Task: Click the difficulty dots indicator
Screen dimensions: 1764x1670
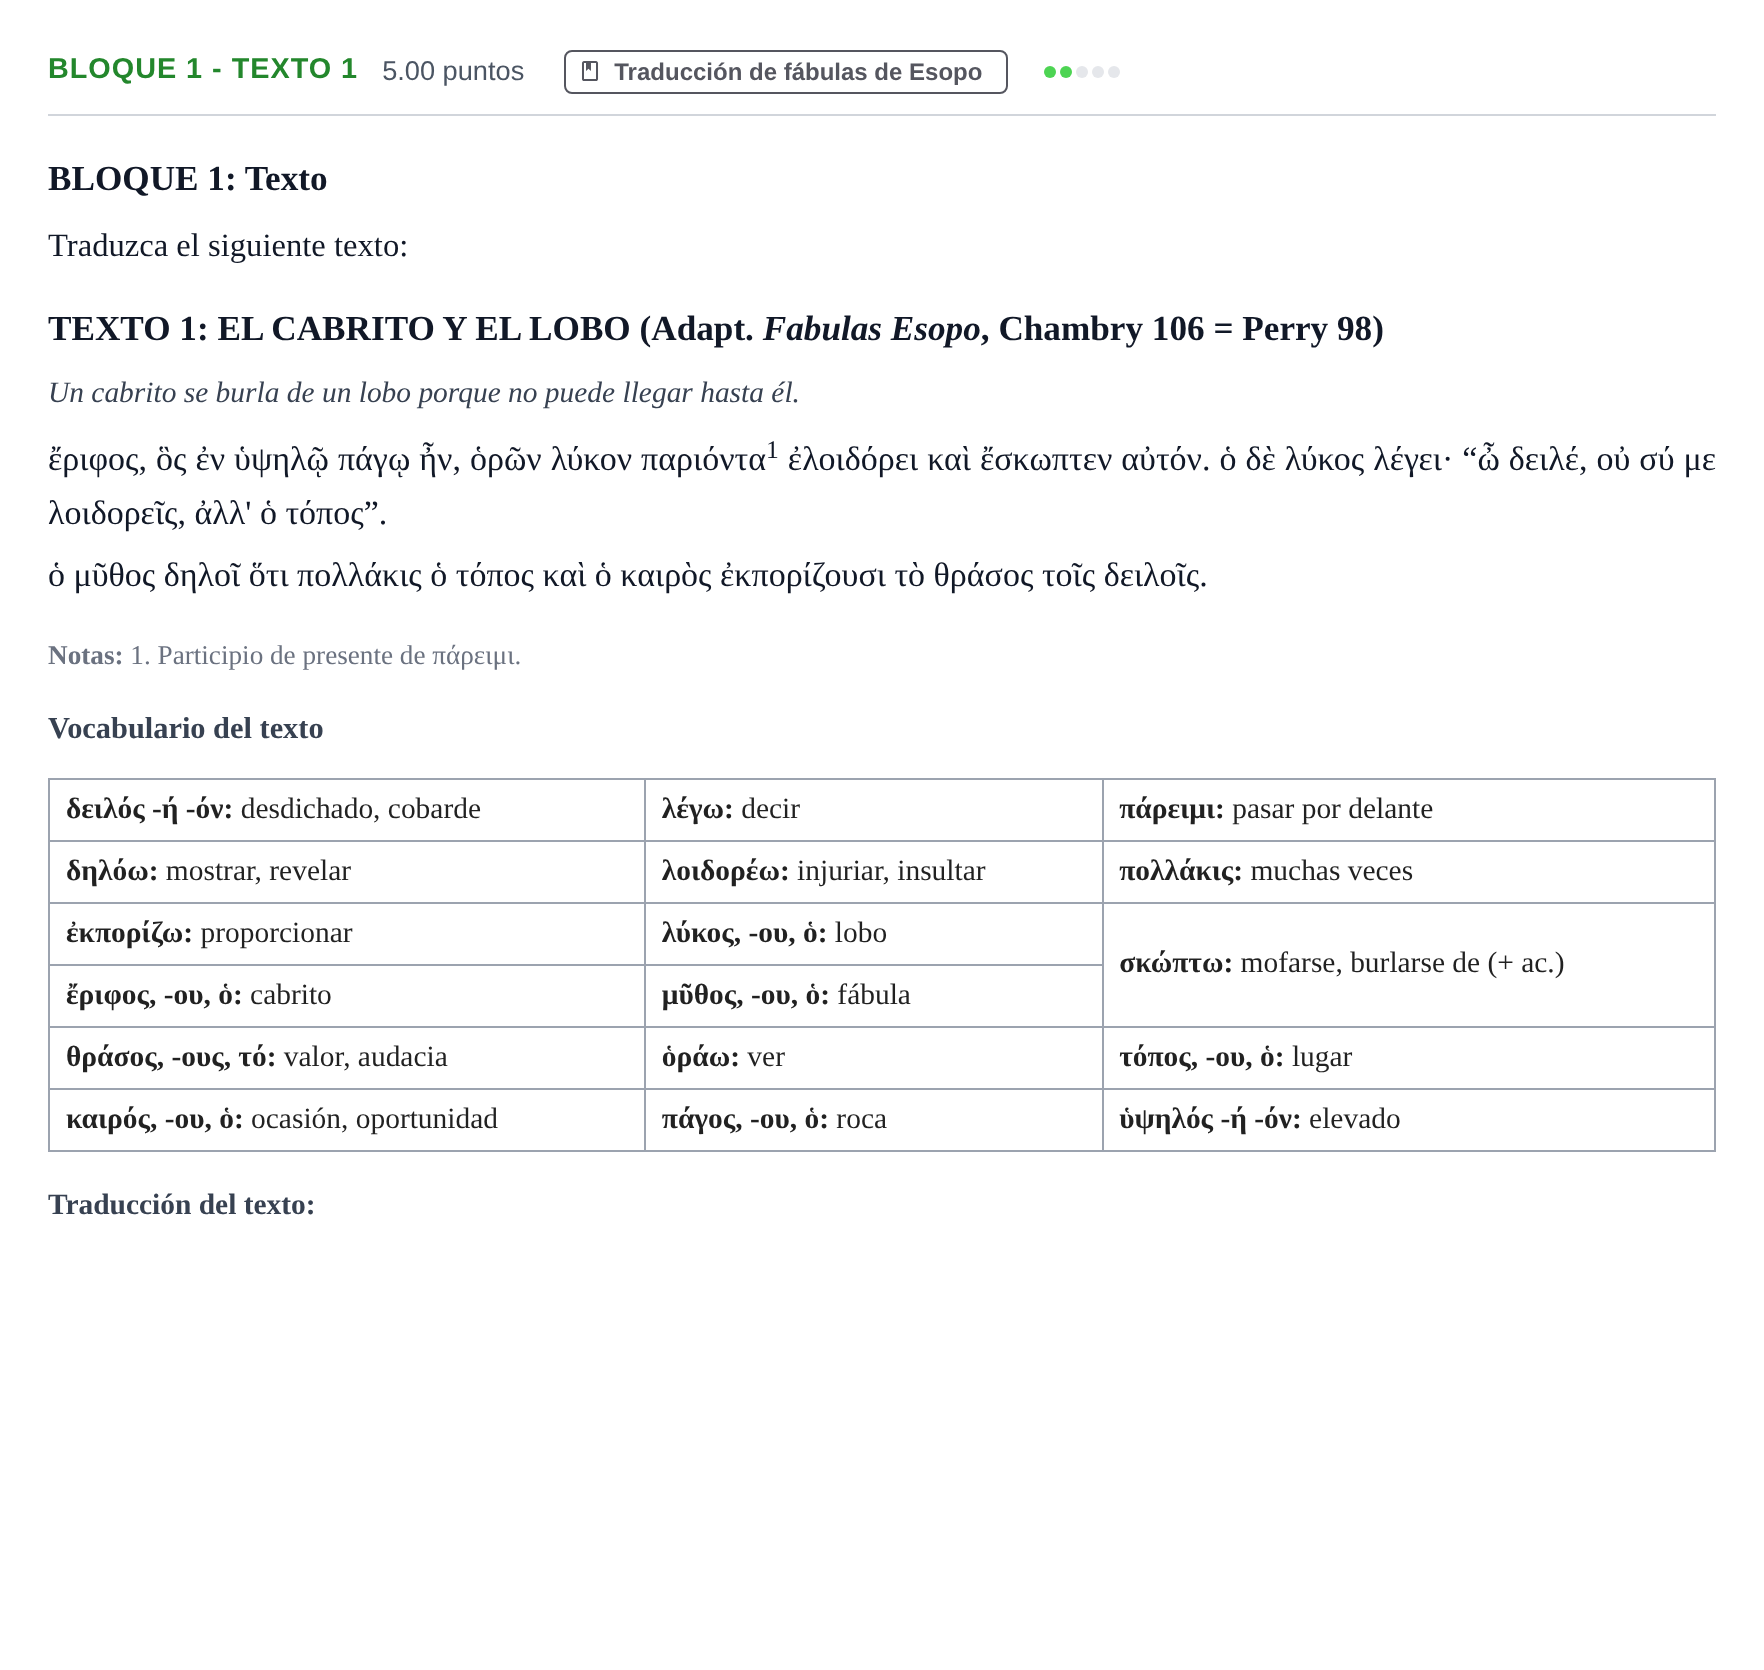Action: point(1081,72)
